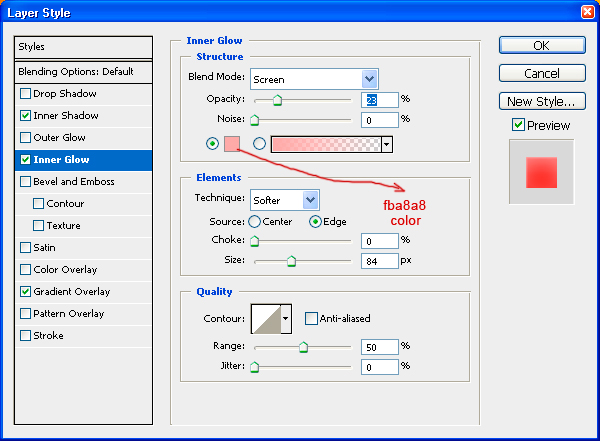Choose Center as the glow source

(x=254, y=222)
